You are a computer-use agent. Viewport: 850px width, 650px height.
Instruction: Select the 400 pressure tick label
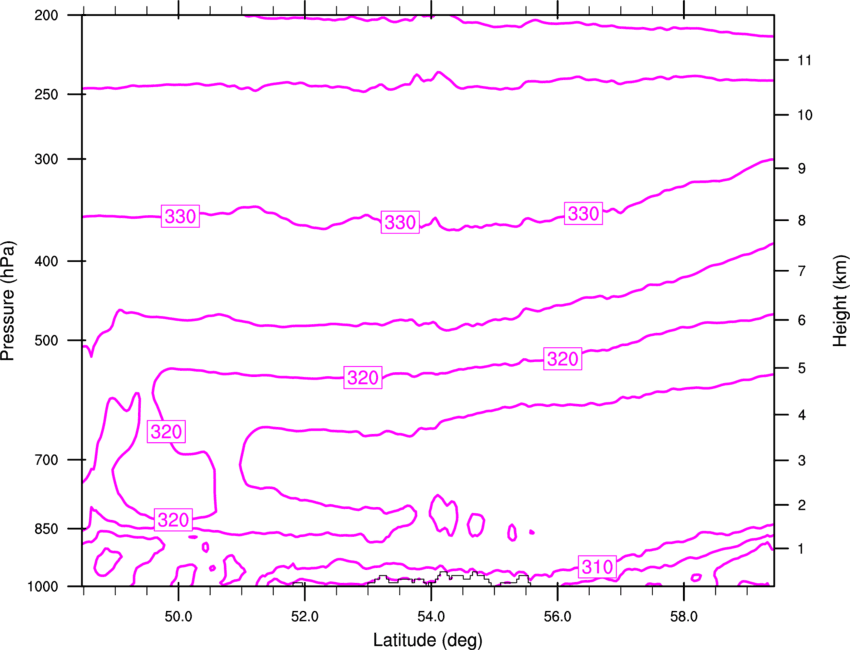[x=46, y=261]
